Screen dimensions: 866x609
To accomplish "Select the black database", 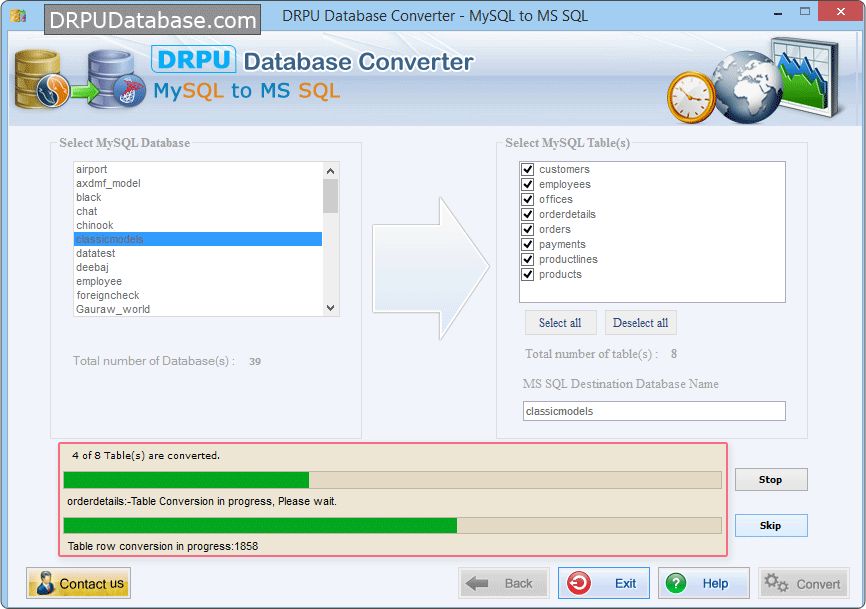I will [198, 197].
